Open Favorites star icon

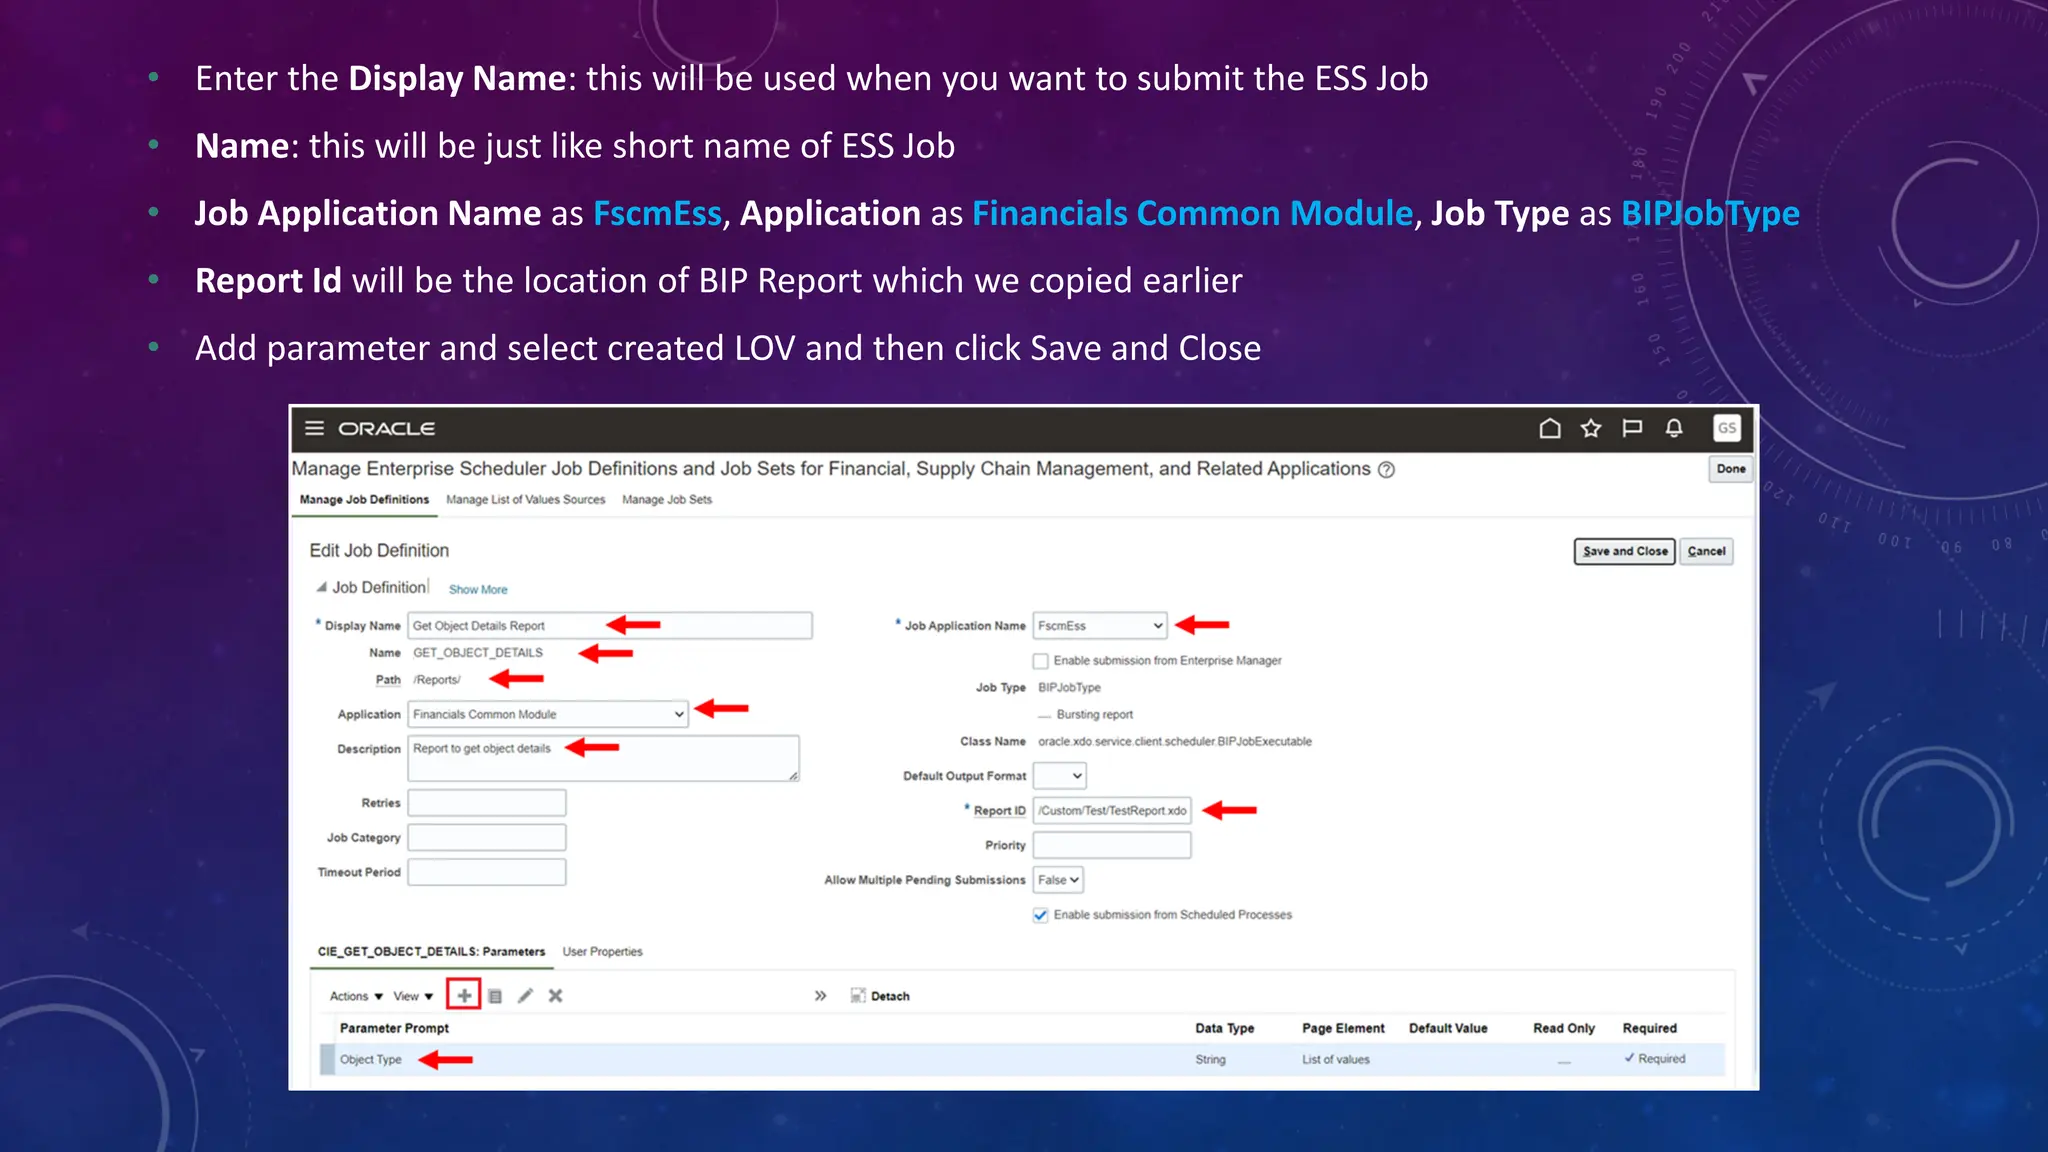point(1591,428)
